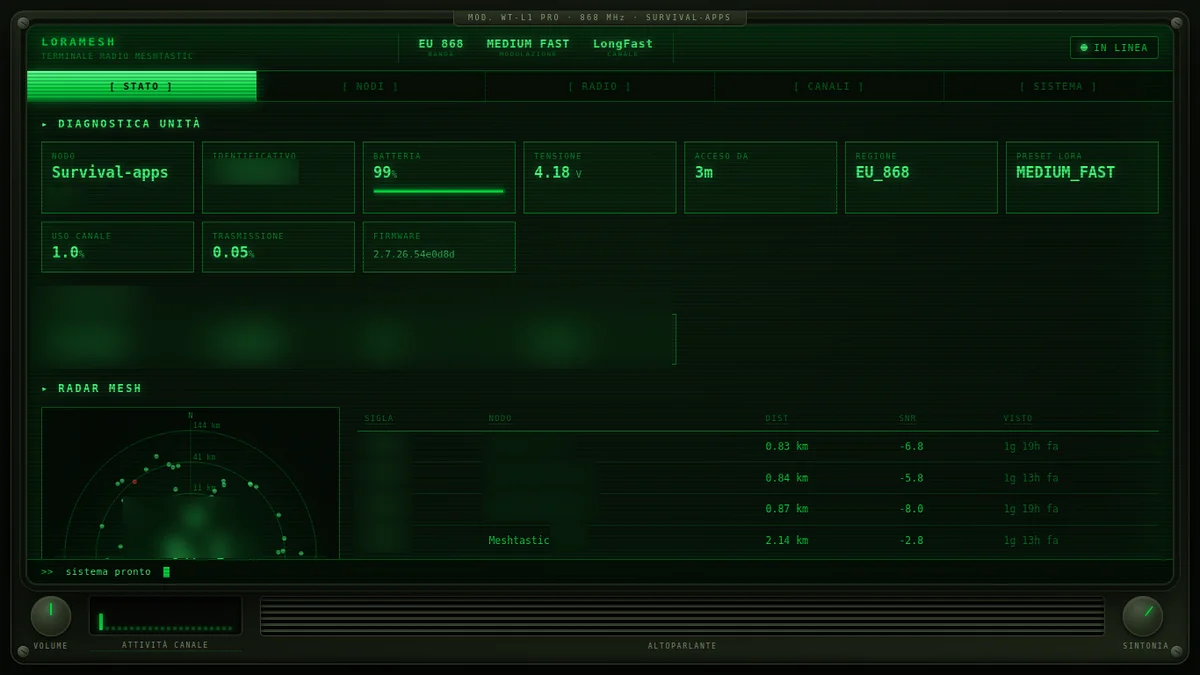Sort the table by NODO column

pyautogui.click(x=500, y=419)
